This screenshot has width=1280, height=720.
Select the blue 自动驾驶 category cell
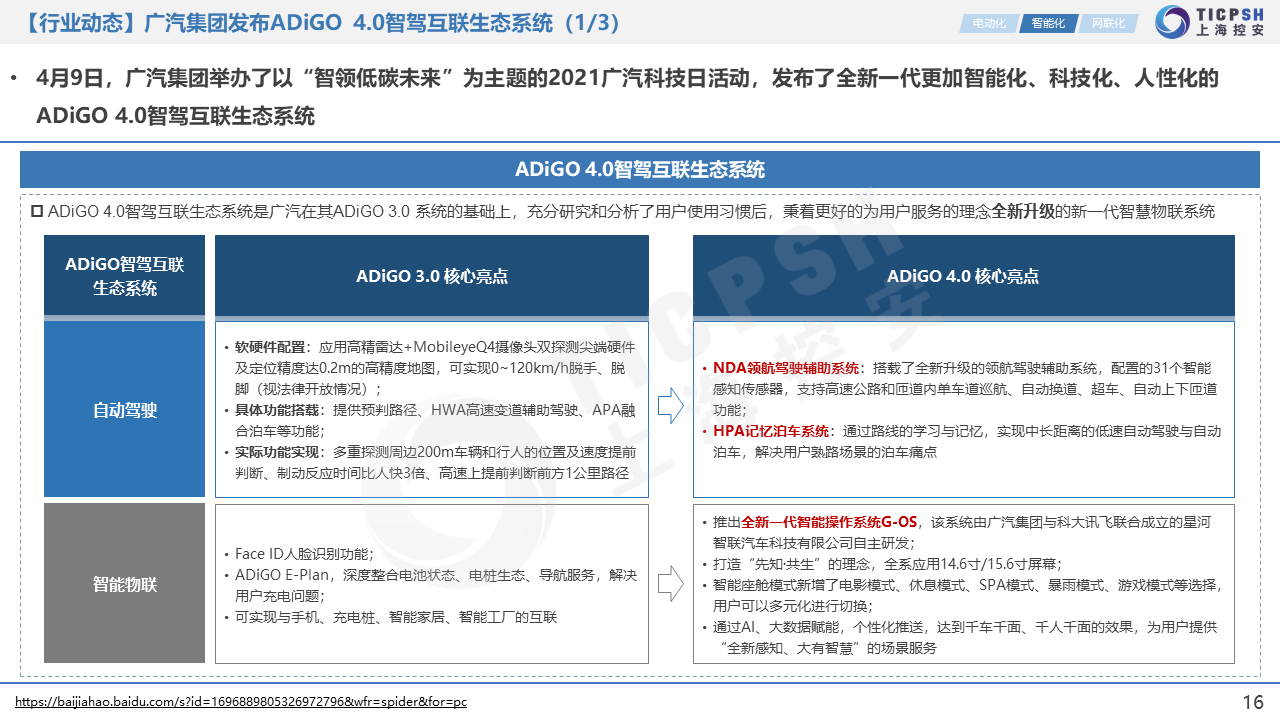[x=124, y=410]
